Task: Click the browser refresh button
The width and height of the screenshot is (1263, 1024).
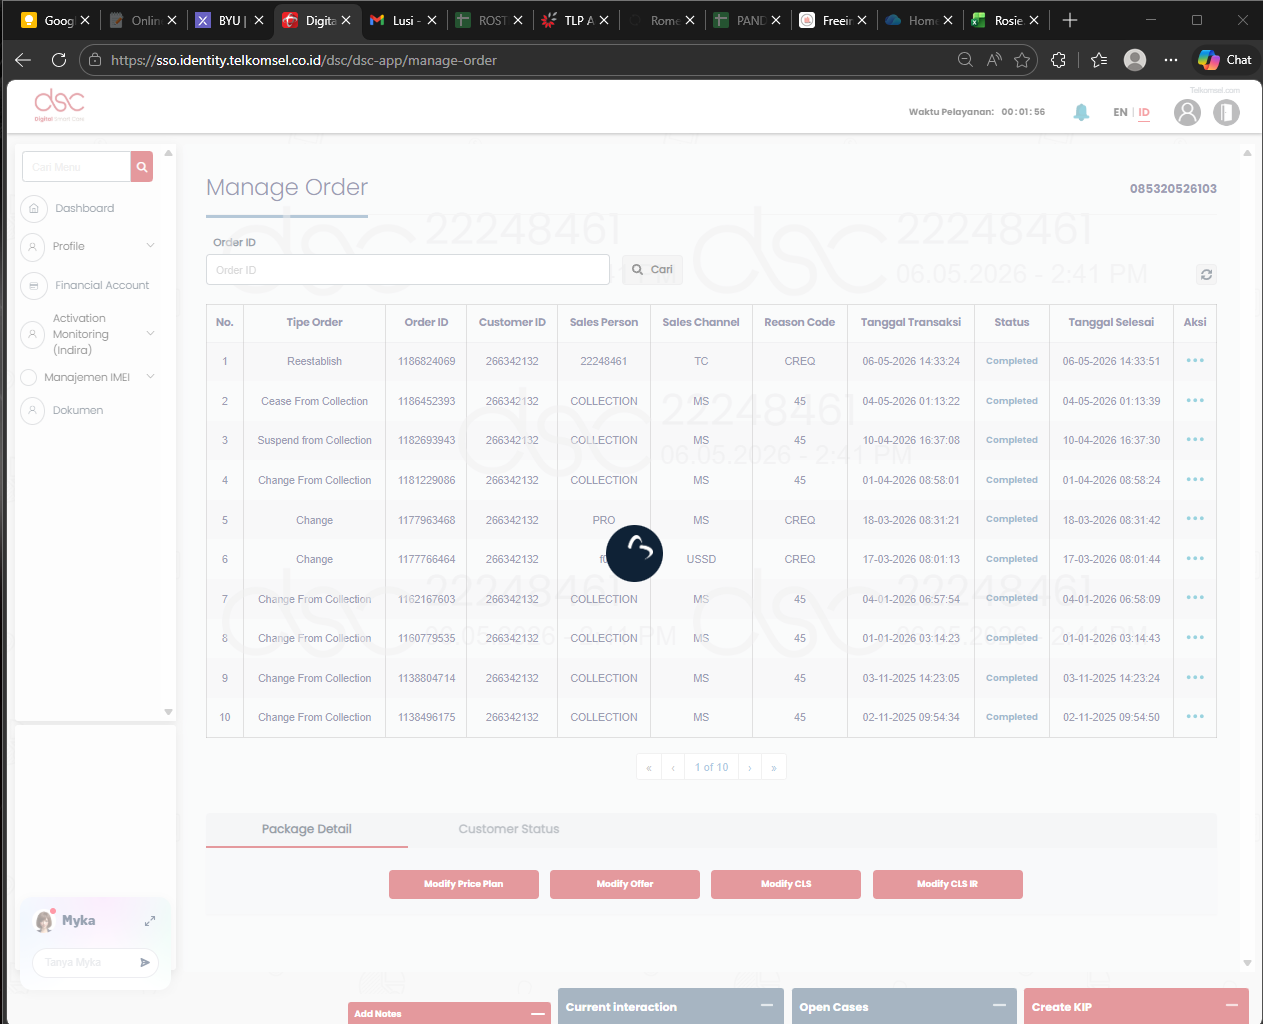Action: 59,60
